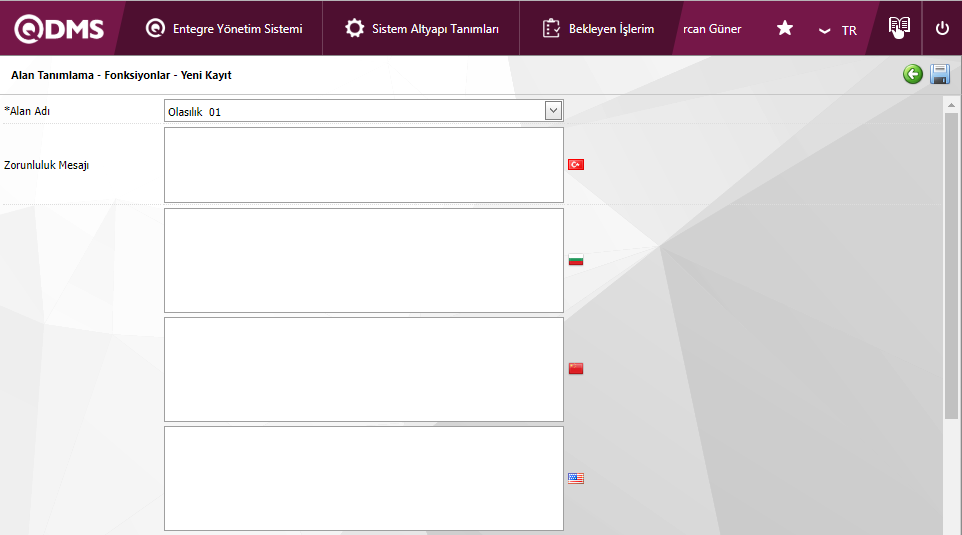The width and height of the screenshot is (962, 535).
Task: Click the Turkish Zorunluluk Mesajı text box
Action: [363, 165]
